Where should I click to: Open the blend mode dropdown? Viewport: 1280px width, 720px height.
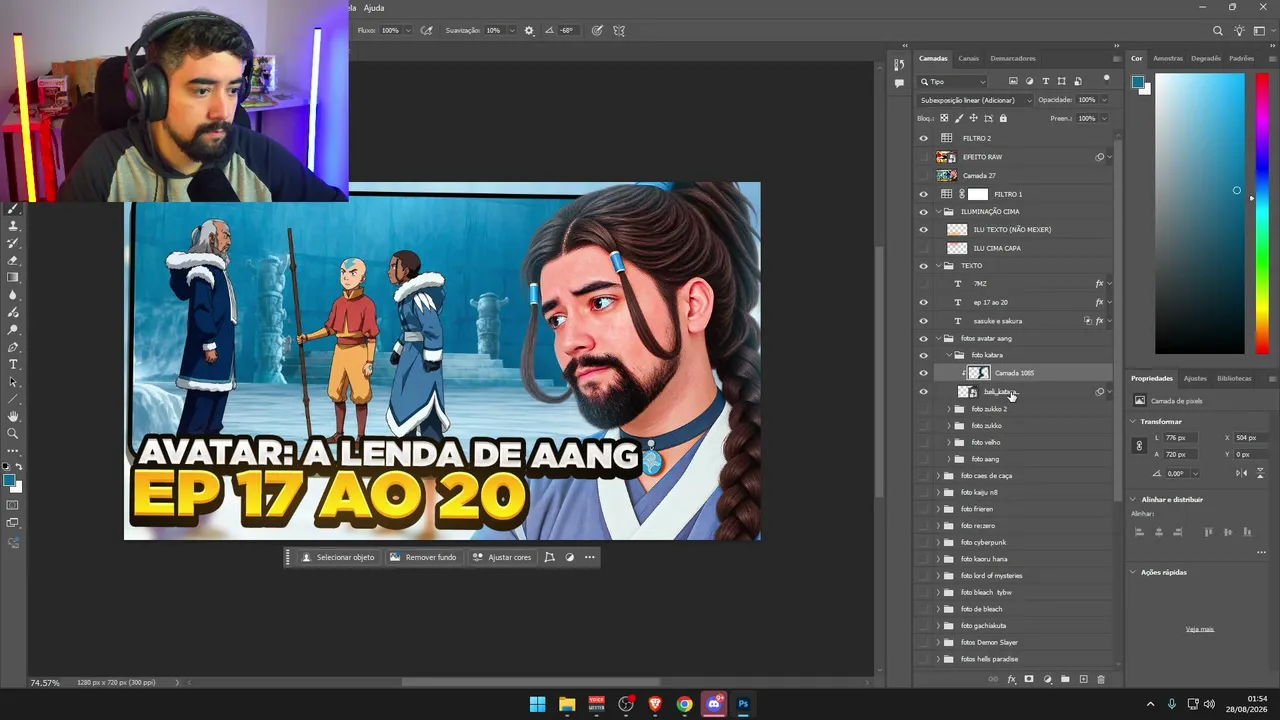point(975,100)
